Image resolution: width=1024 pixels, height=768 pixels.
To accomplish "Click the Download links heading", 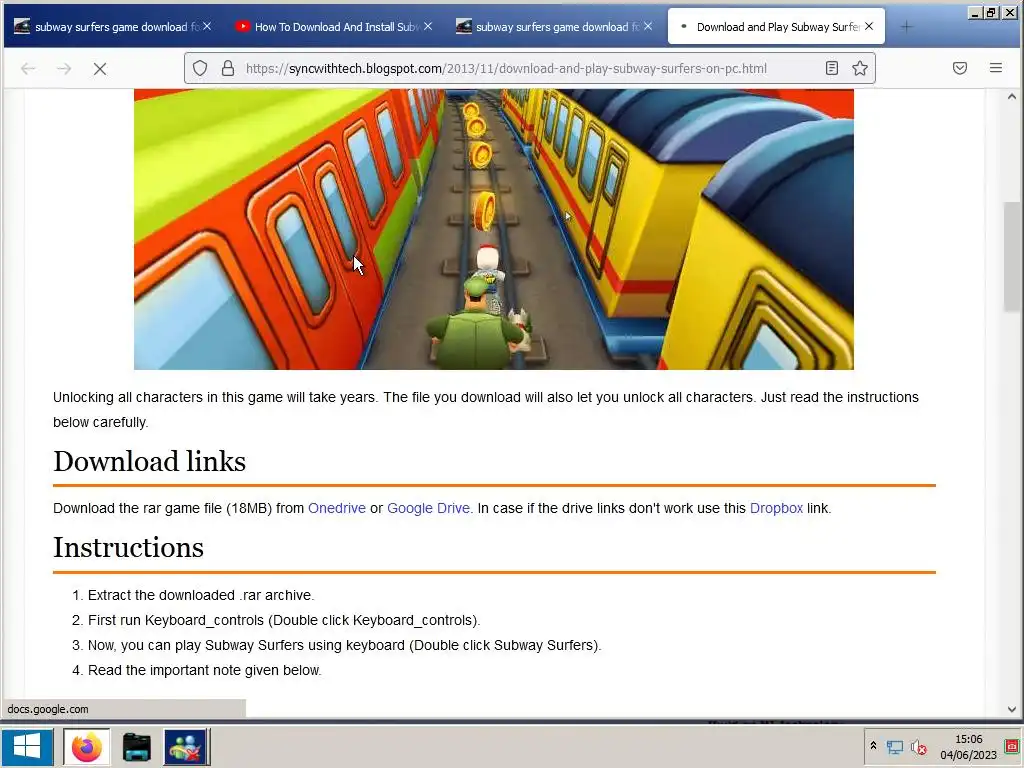I will tap(150, 462).
